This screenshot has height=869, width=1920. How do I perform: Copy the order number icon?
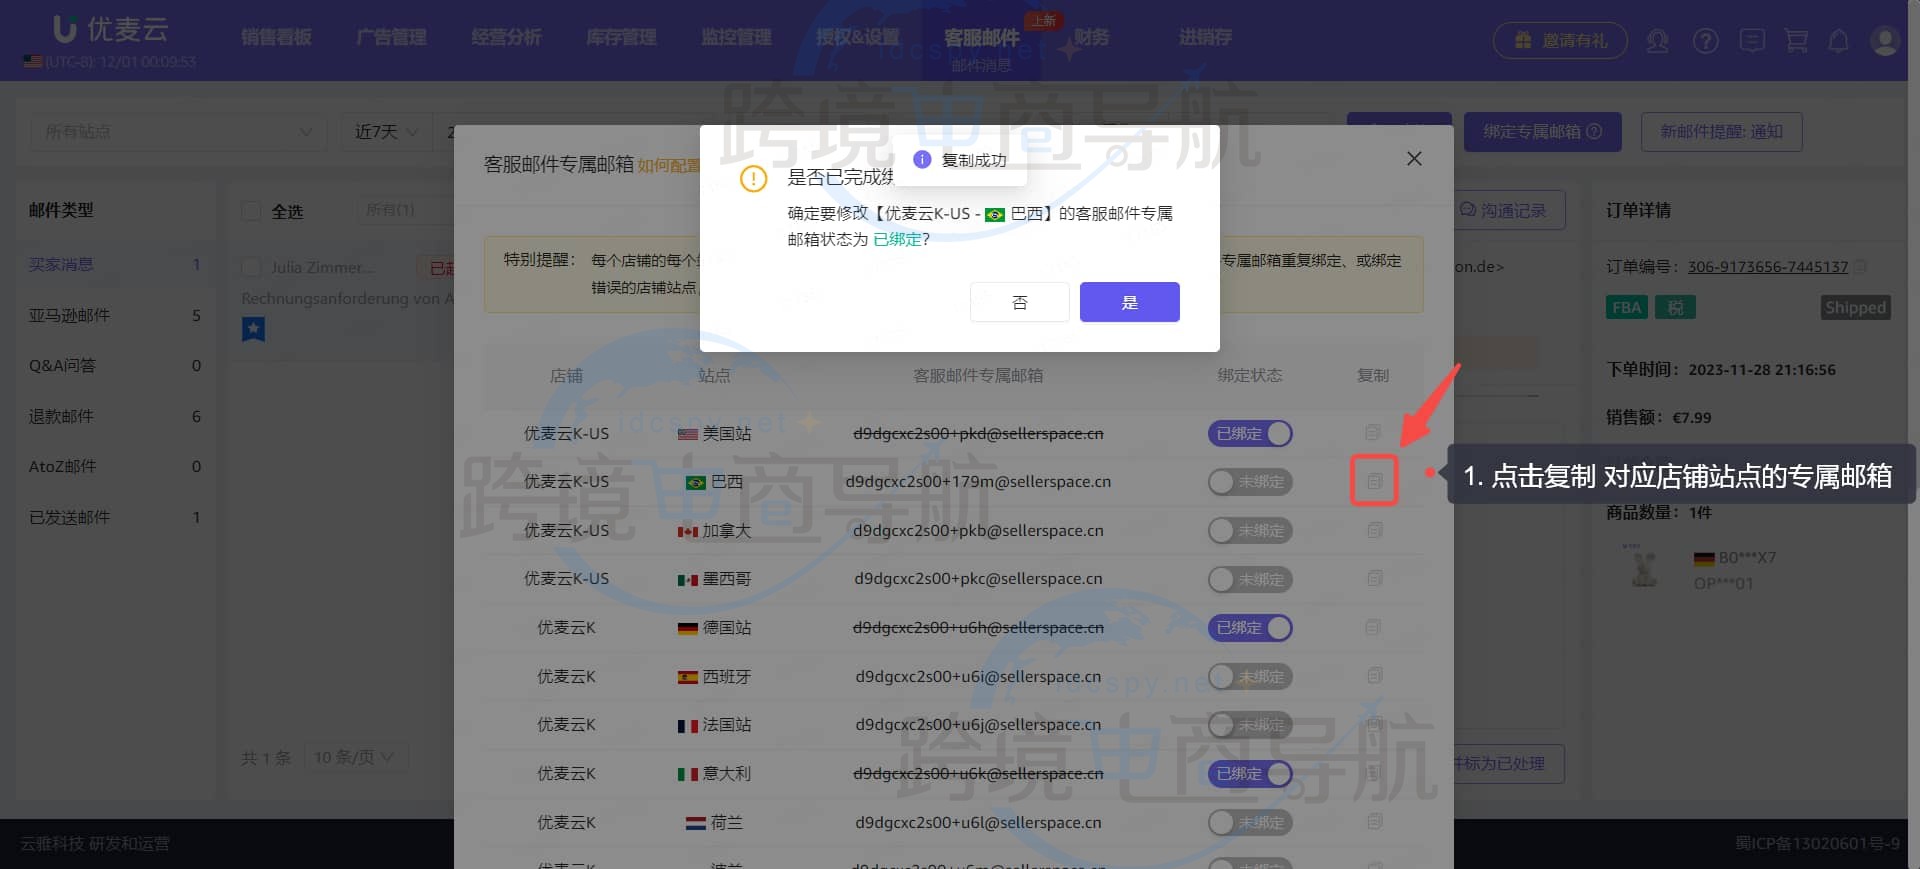point(1860,266)
